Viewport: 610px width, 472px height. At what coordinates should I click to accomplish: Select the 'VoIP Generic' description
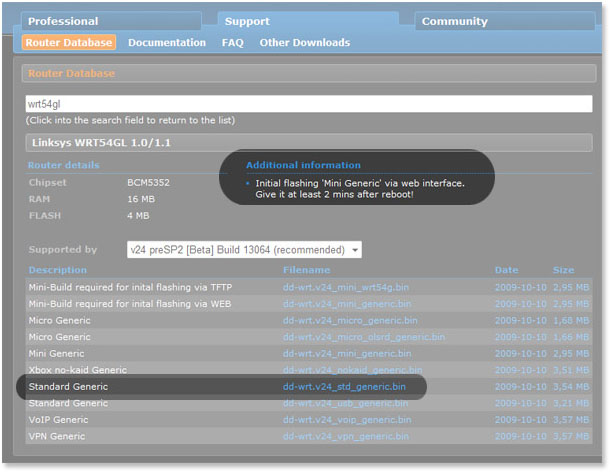click(58, 420)
